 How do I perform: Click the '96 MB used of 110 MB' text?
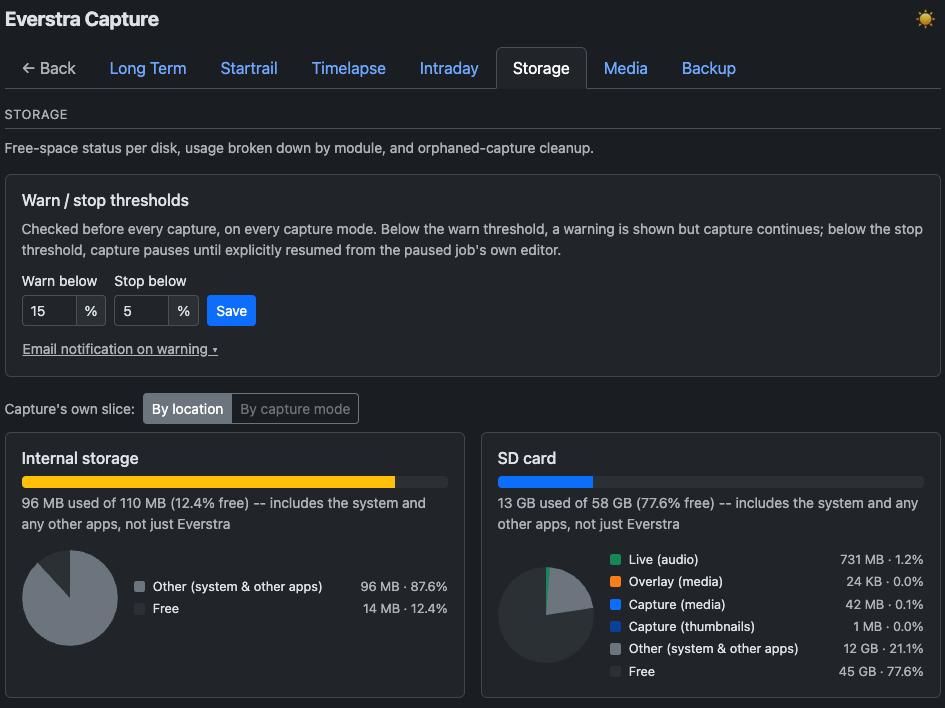click(94, 503)
